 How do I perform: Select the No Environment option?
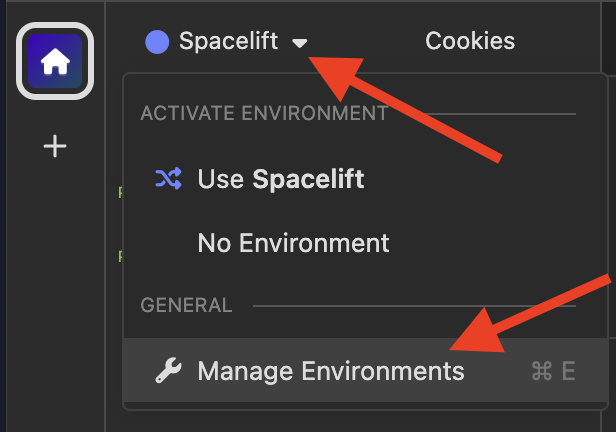(293, 242)
